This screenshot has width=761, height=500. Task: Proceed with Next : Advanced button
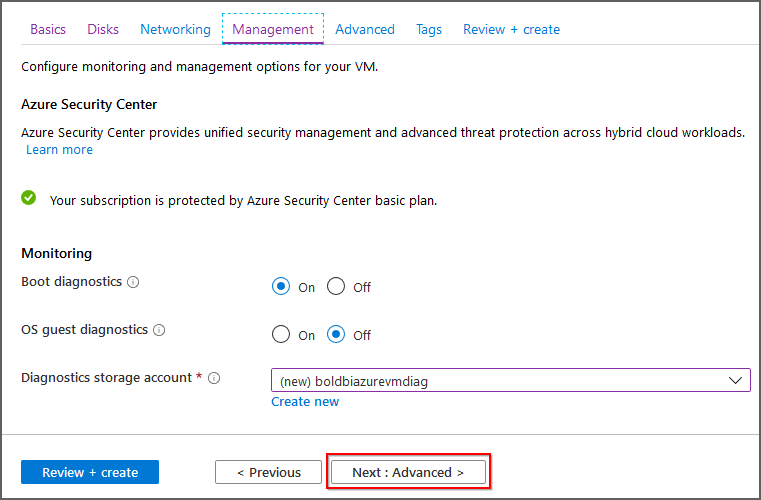[408, 472]
